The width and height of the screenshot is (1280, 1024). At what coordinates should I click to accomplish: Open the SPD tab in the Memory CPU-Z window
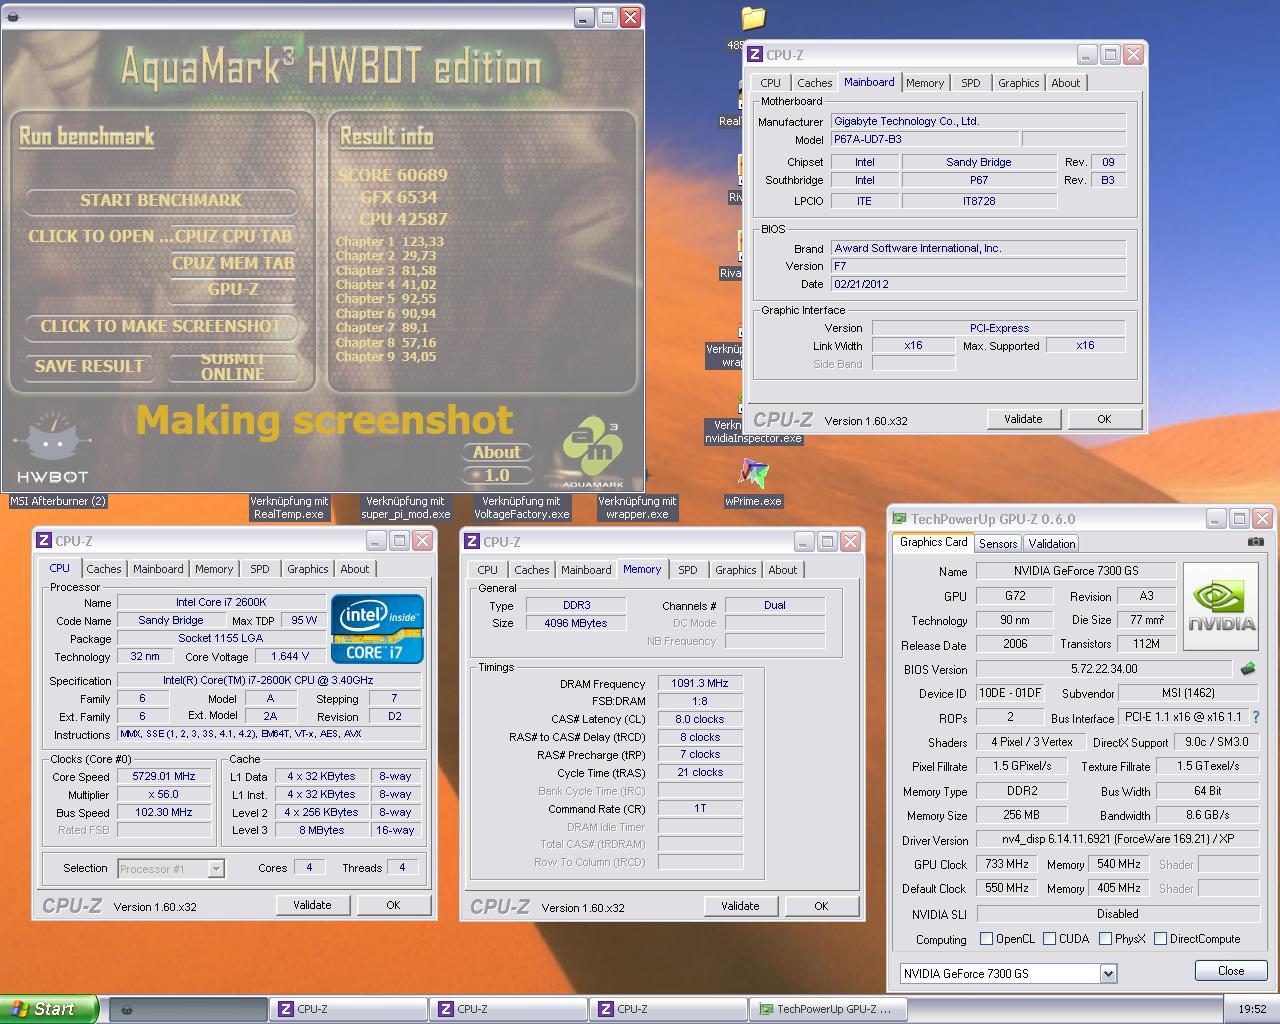point(687,570)
